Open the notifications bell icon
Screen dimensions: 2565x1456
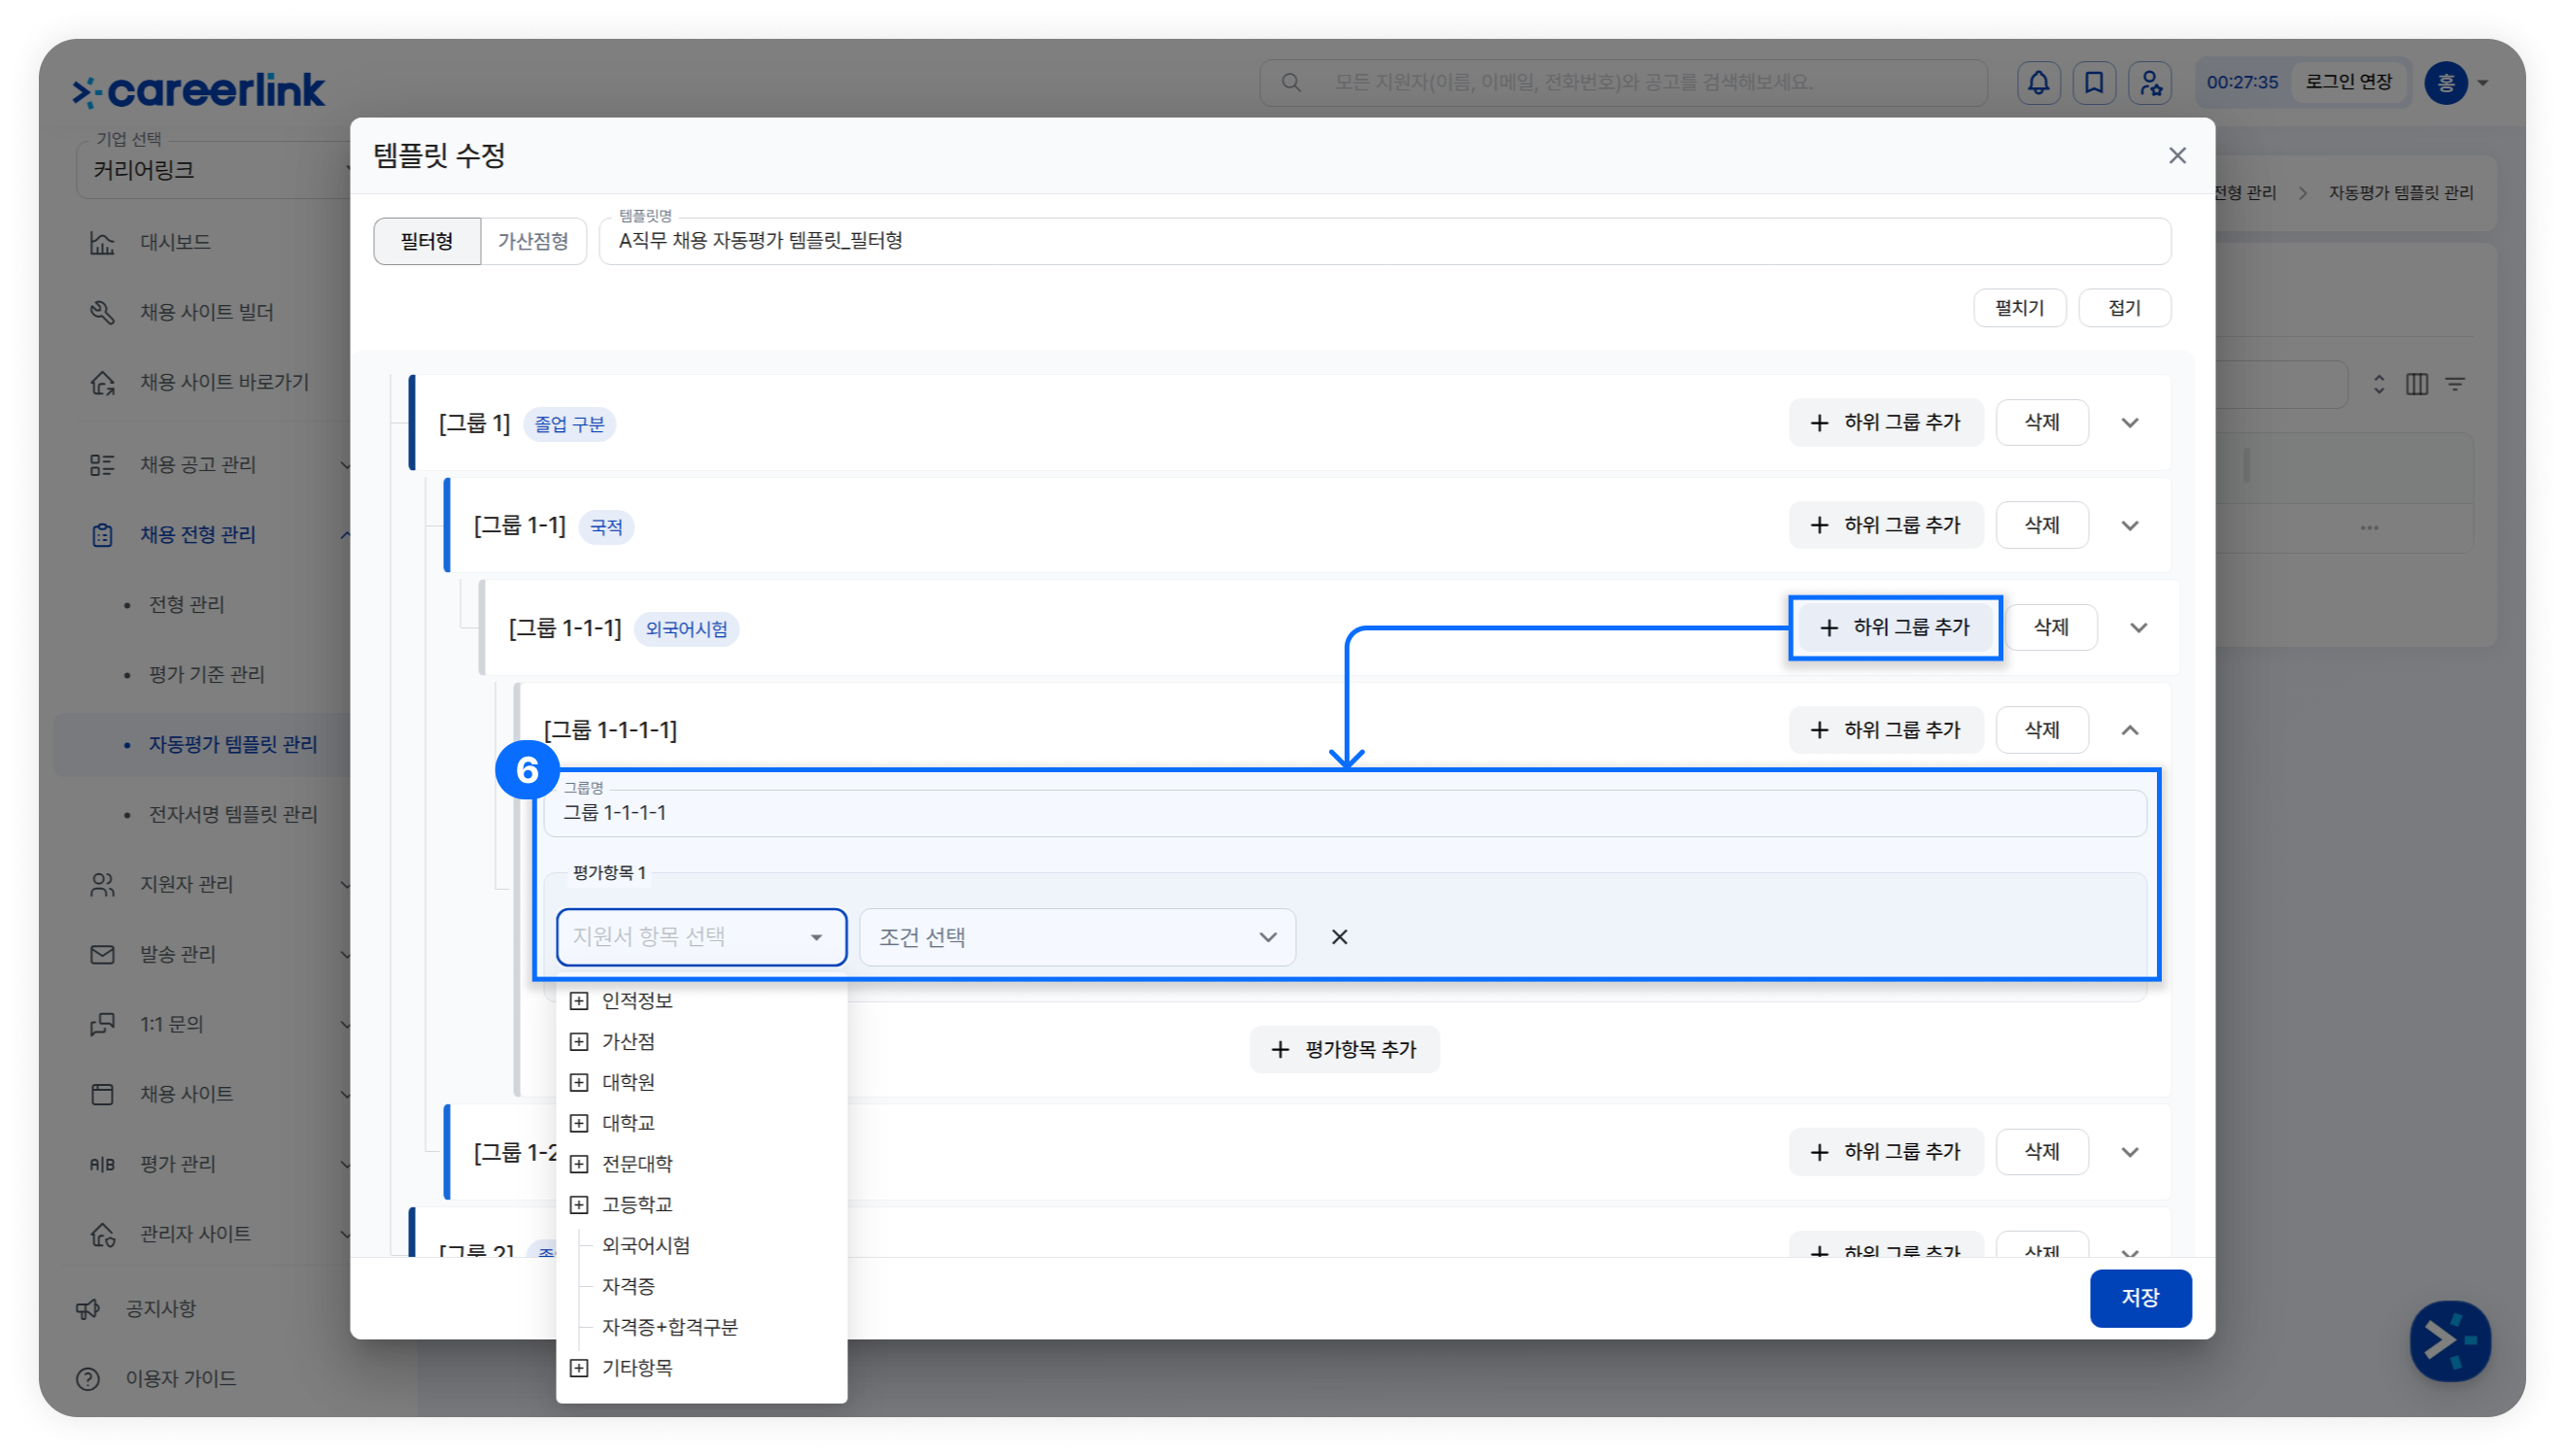point(2037,82)
